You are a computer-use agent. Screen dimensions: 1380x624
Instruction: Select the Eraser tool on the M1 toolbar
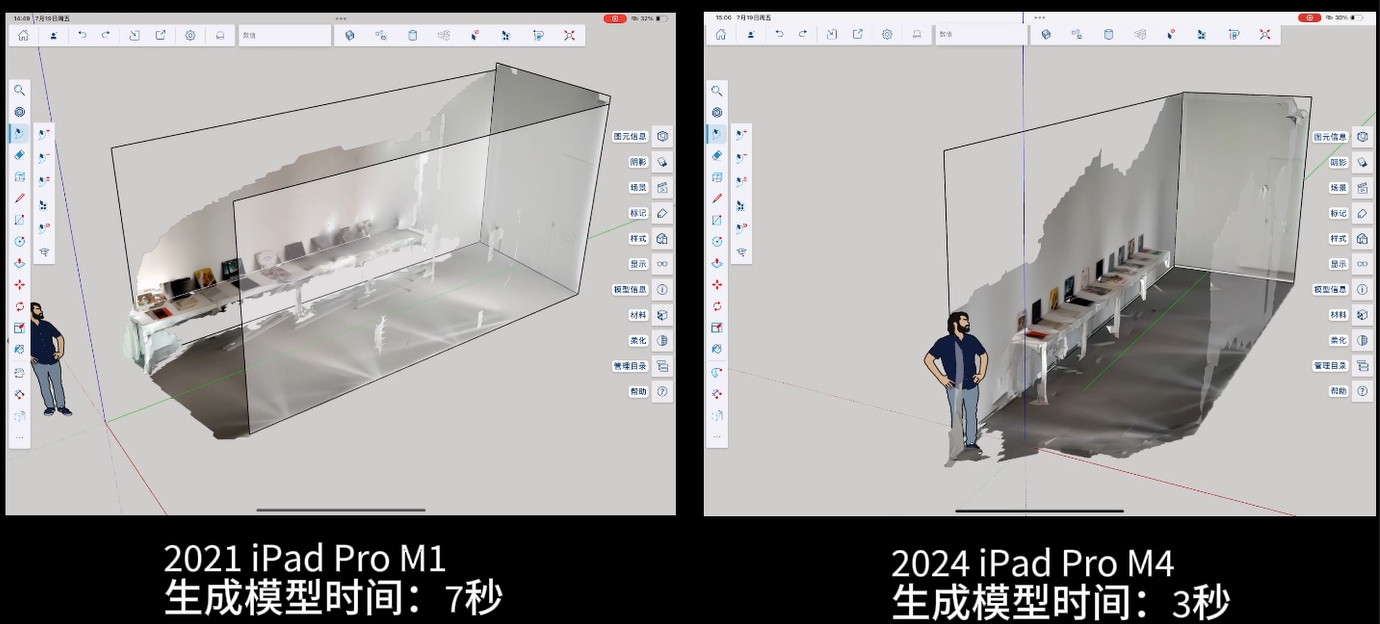pos(19,155)
